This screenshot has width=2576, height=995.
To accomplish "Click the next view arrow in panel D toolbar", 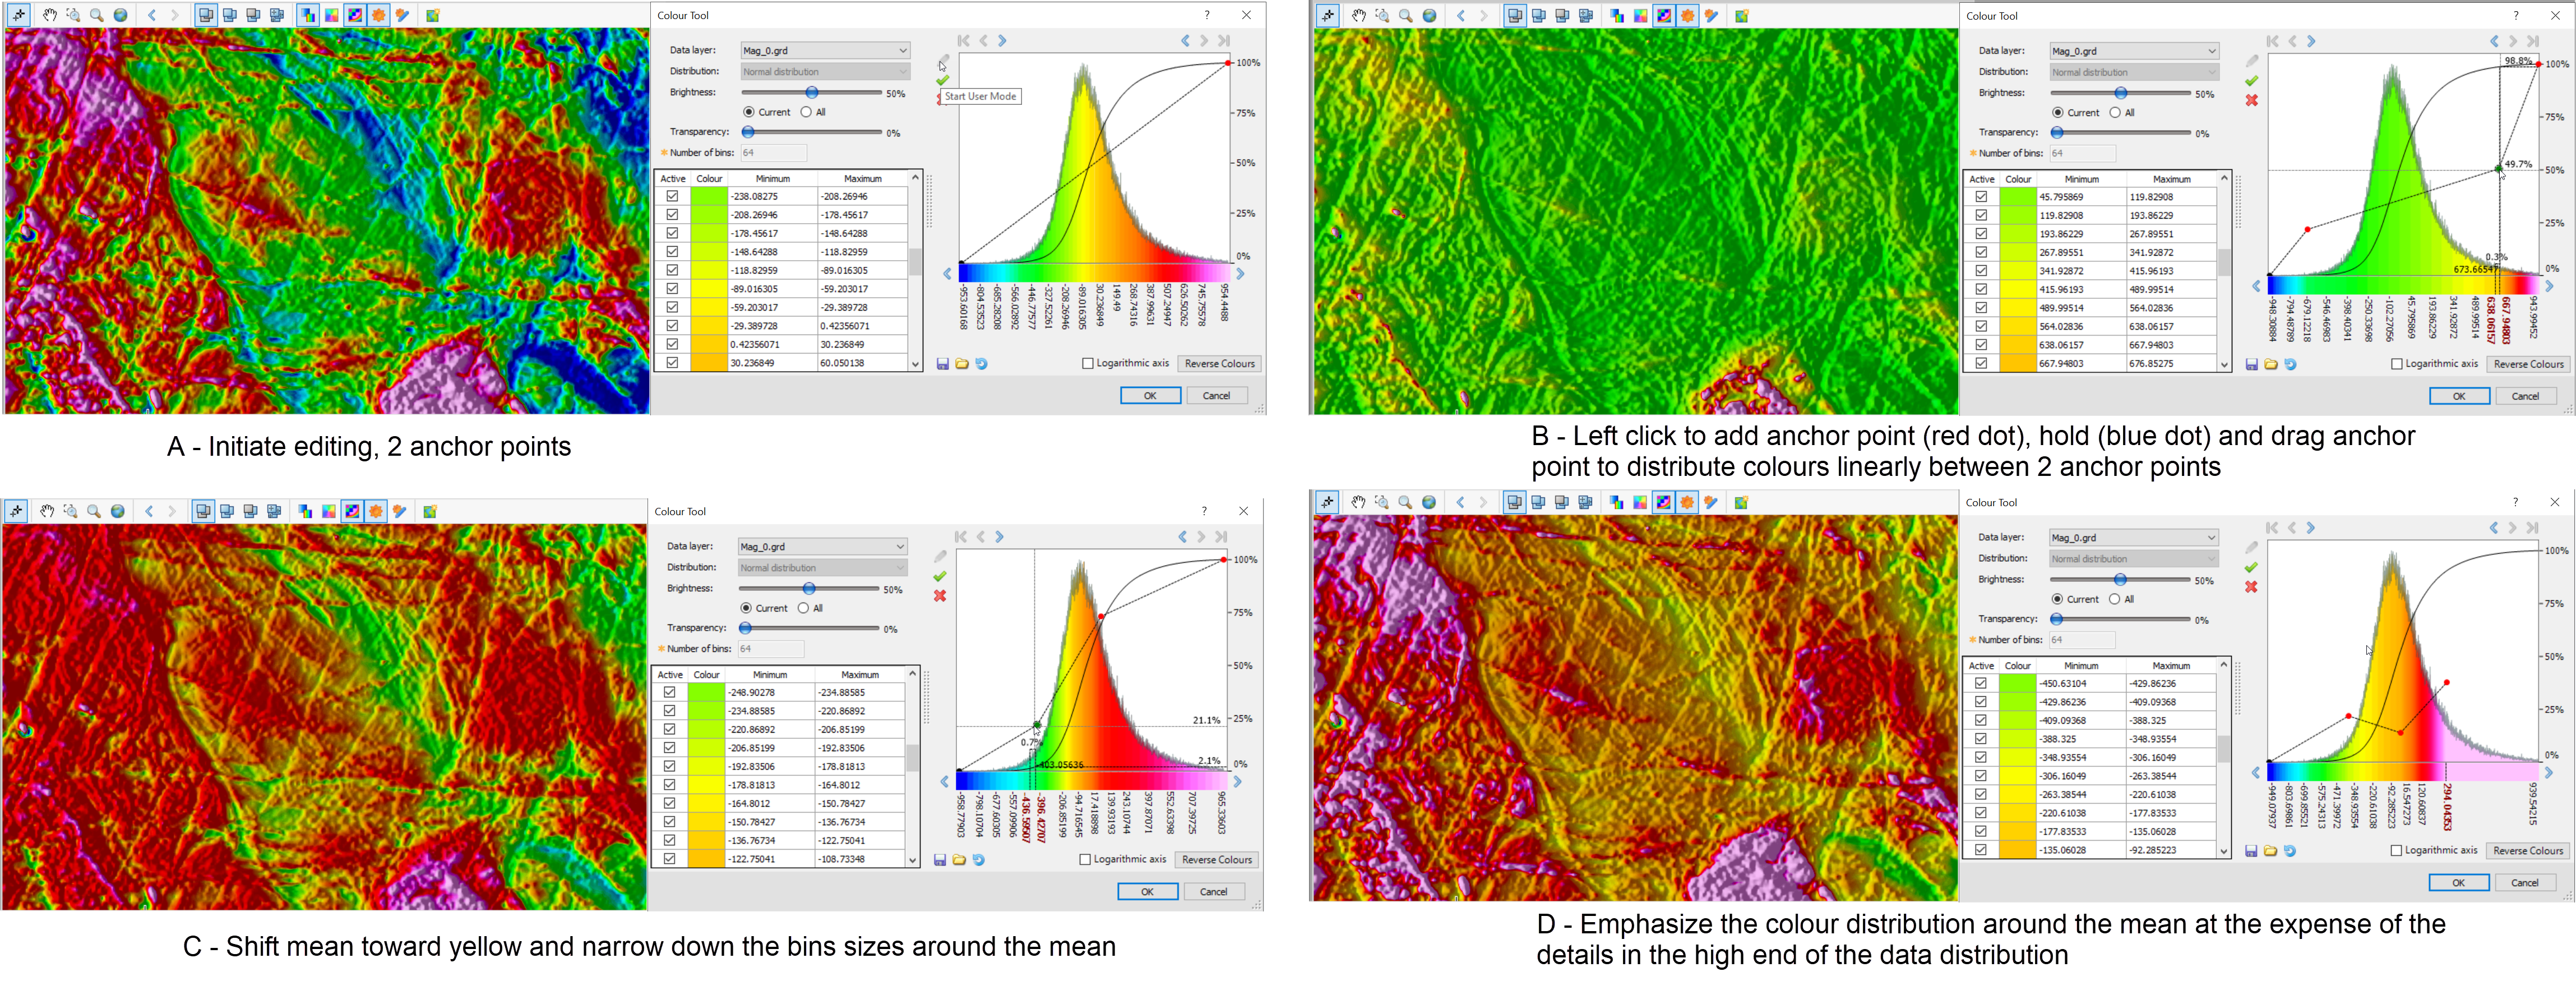I will (1483, 502).
